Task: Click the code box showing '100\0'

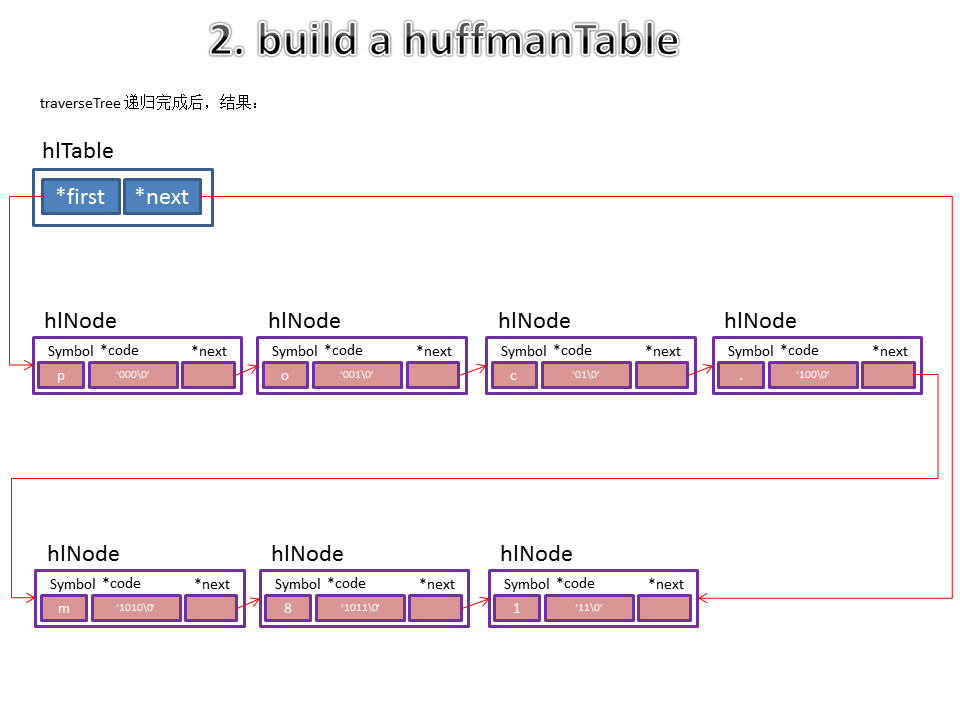Action: 813,375
